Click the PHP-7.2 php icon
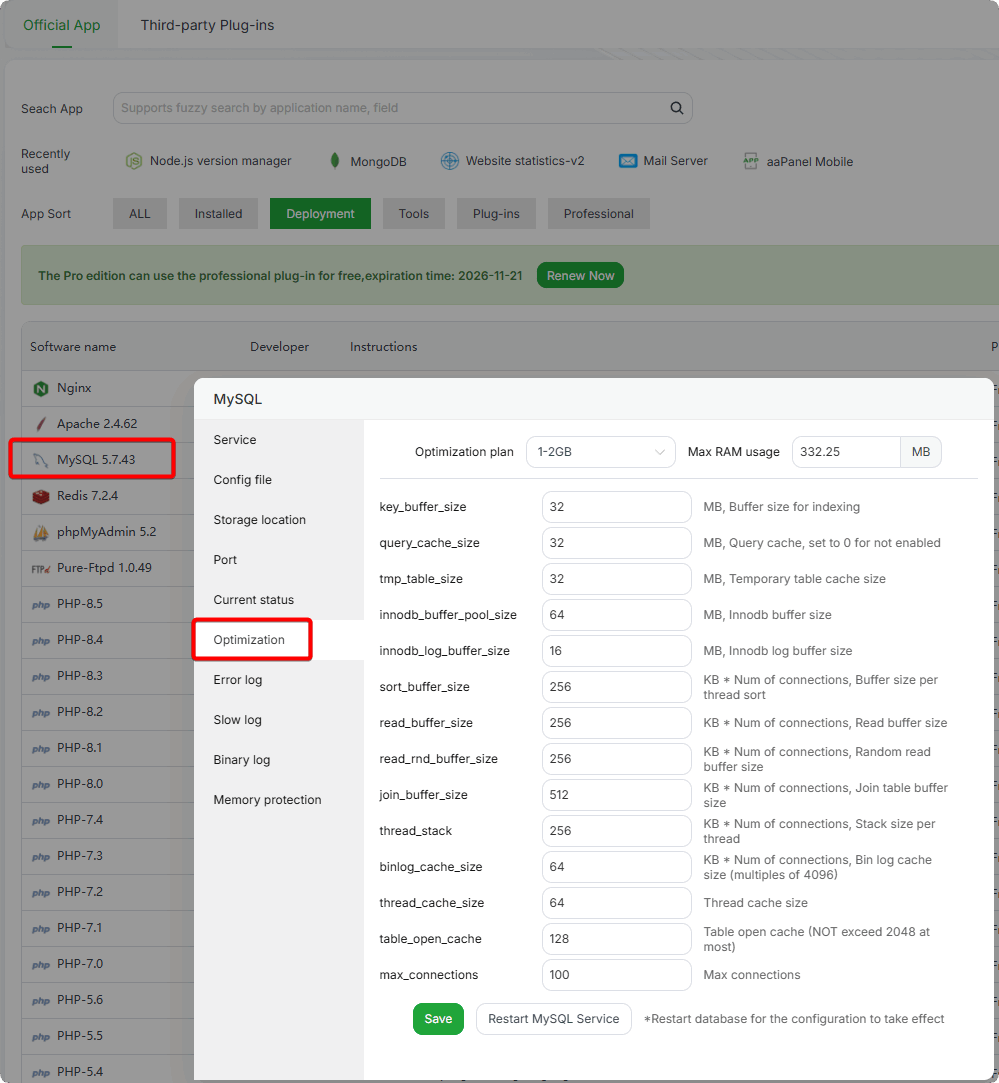 (41, 892)
